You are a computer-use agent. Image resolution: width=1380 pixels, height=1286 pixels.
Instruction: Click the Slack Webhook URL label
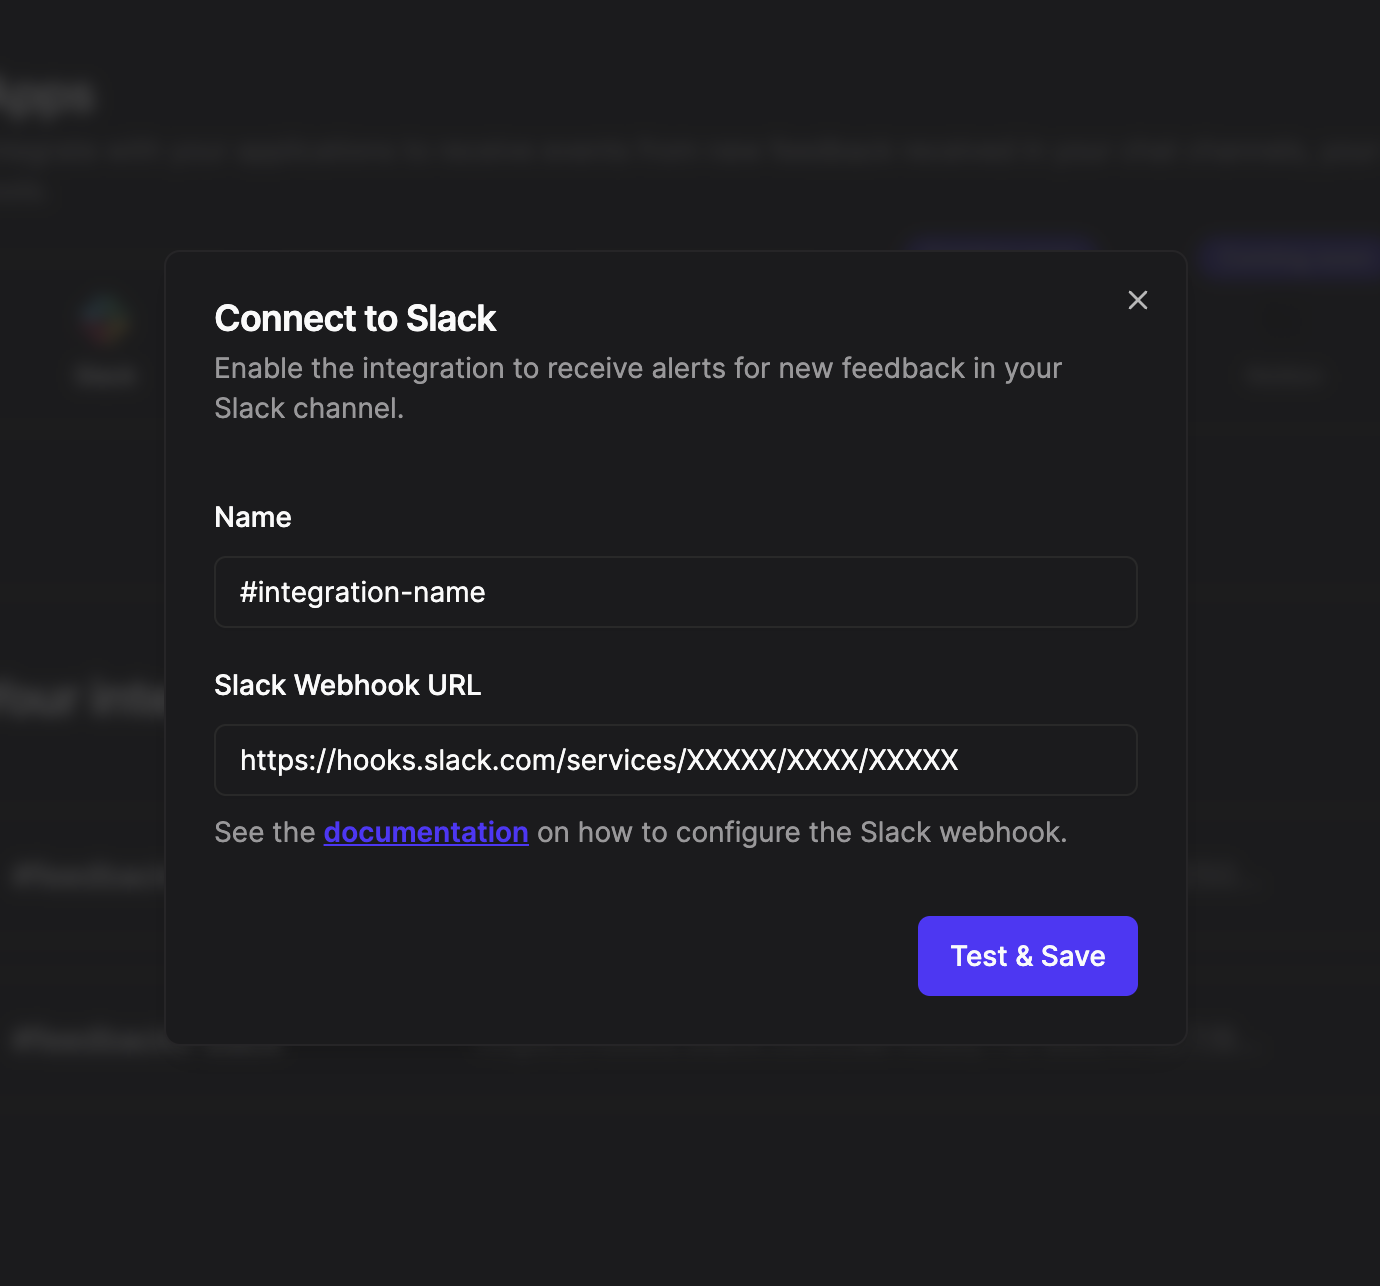(x=347, y=685)
